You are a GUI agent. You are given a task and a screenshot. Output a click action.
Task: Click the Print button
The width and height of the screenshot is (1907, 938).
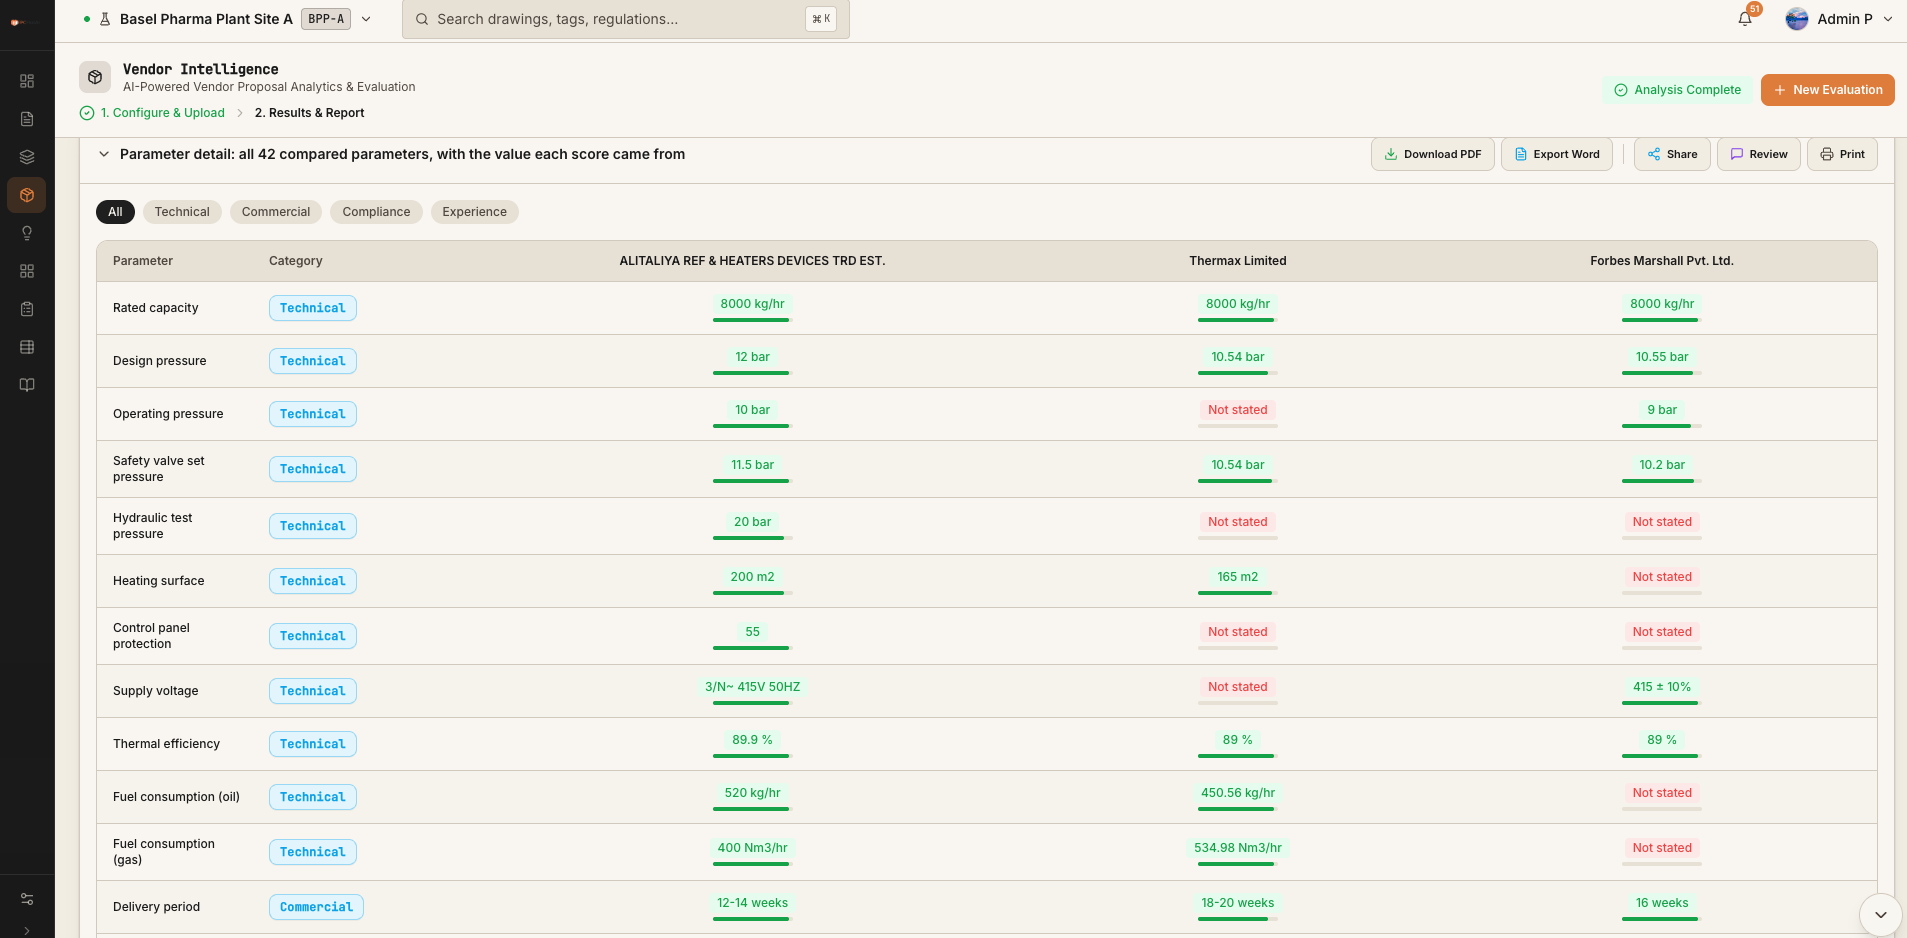pos(1842,154)
